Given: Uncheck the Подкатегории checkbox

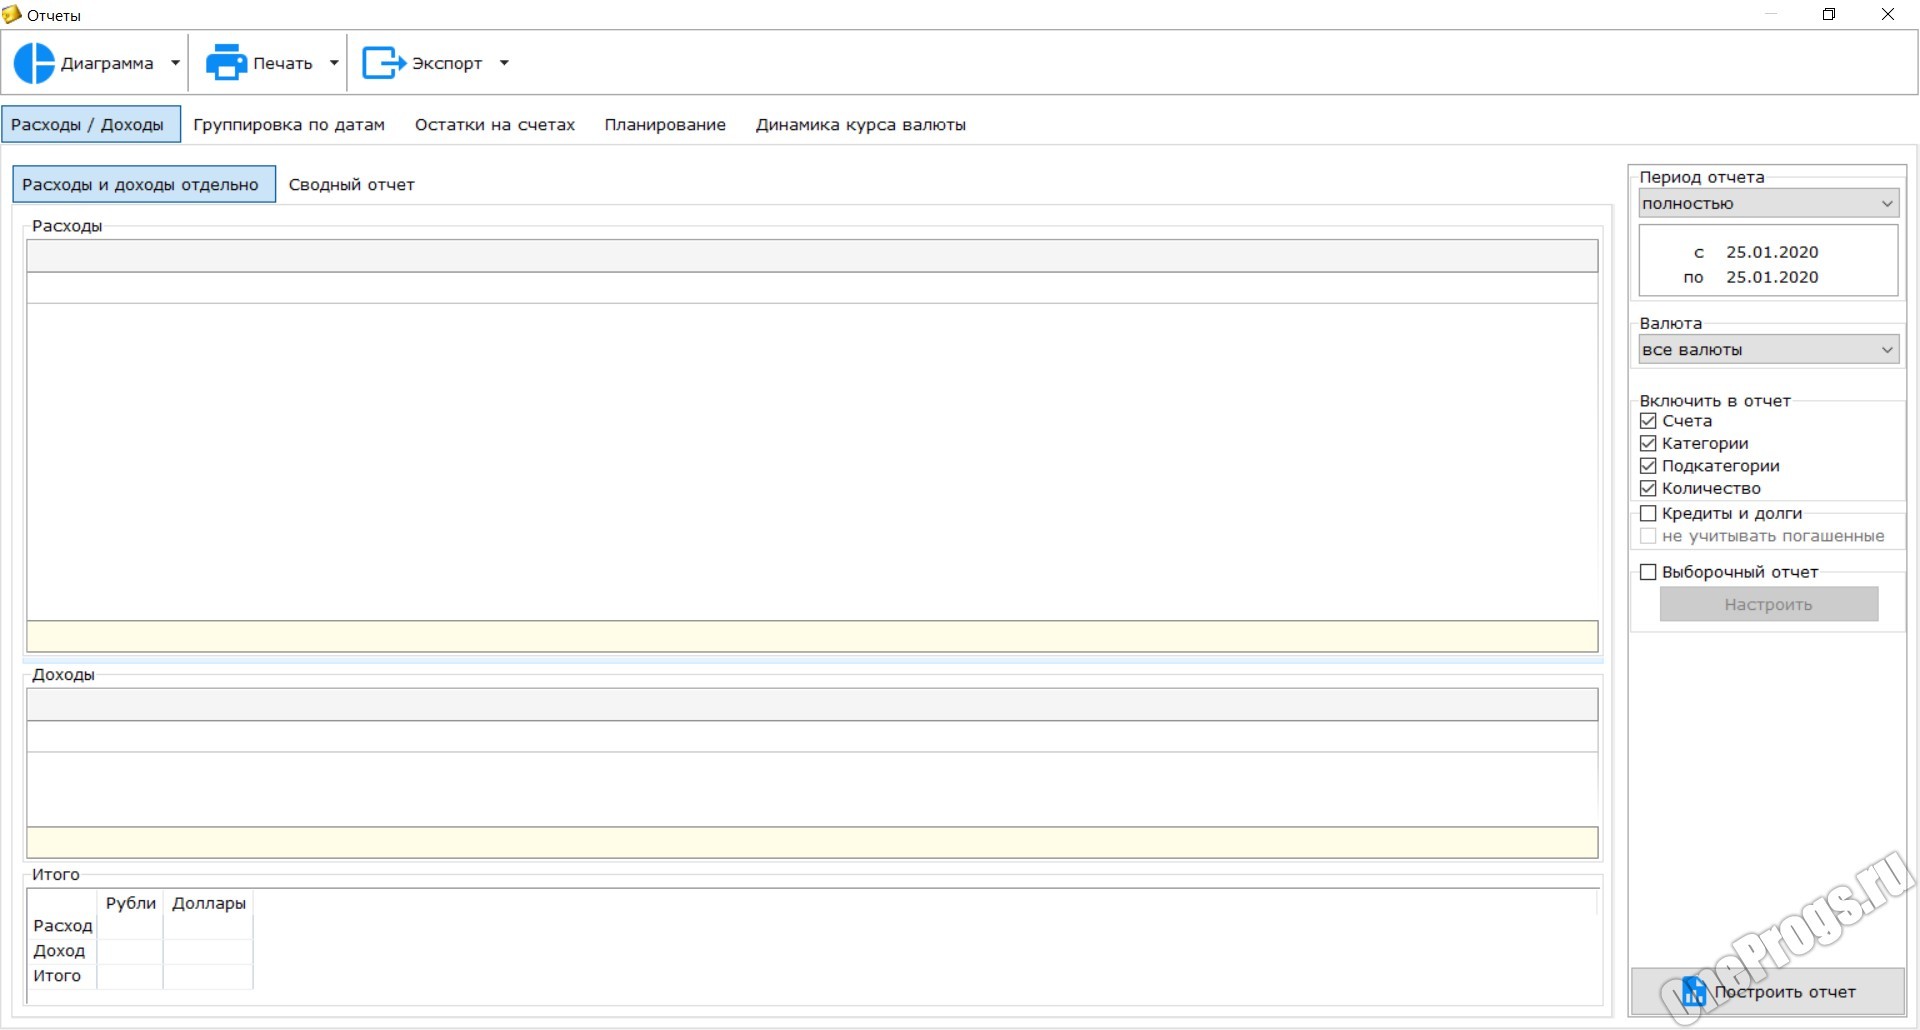Looking at the screenshot, I should click(x=1648, y=466).
